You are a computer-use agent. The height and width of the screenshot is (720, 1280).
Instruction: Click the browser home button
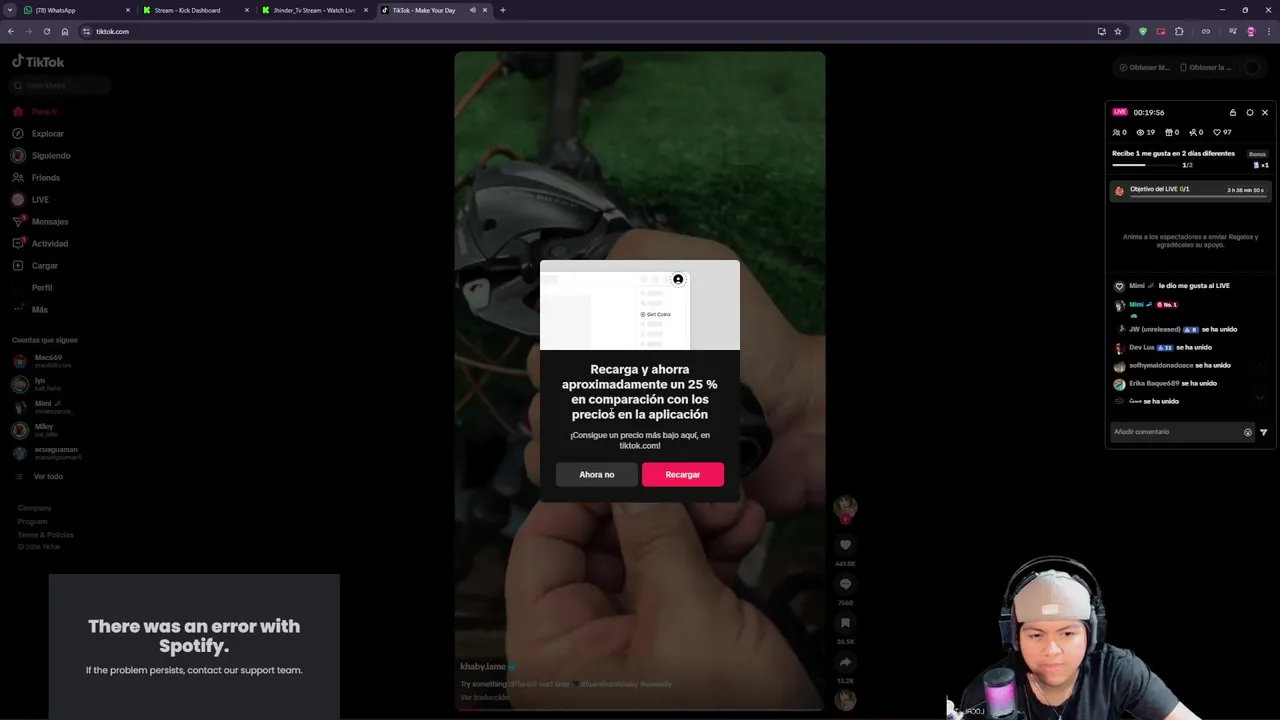(65, 31)
